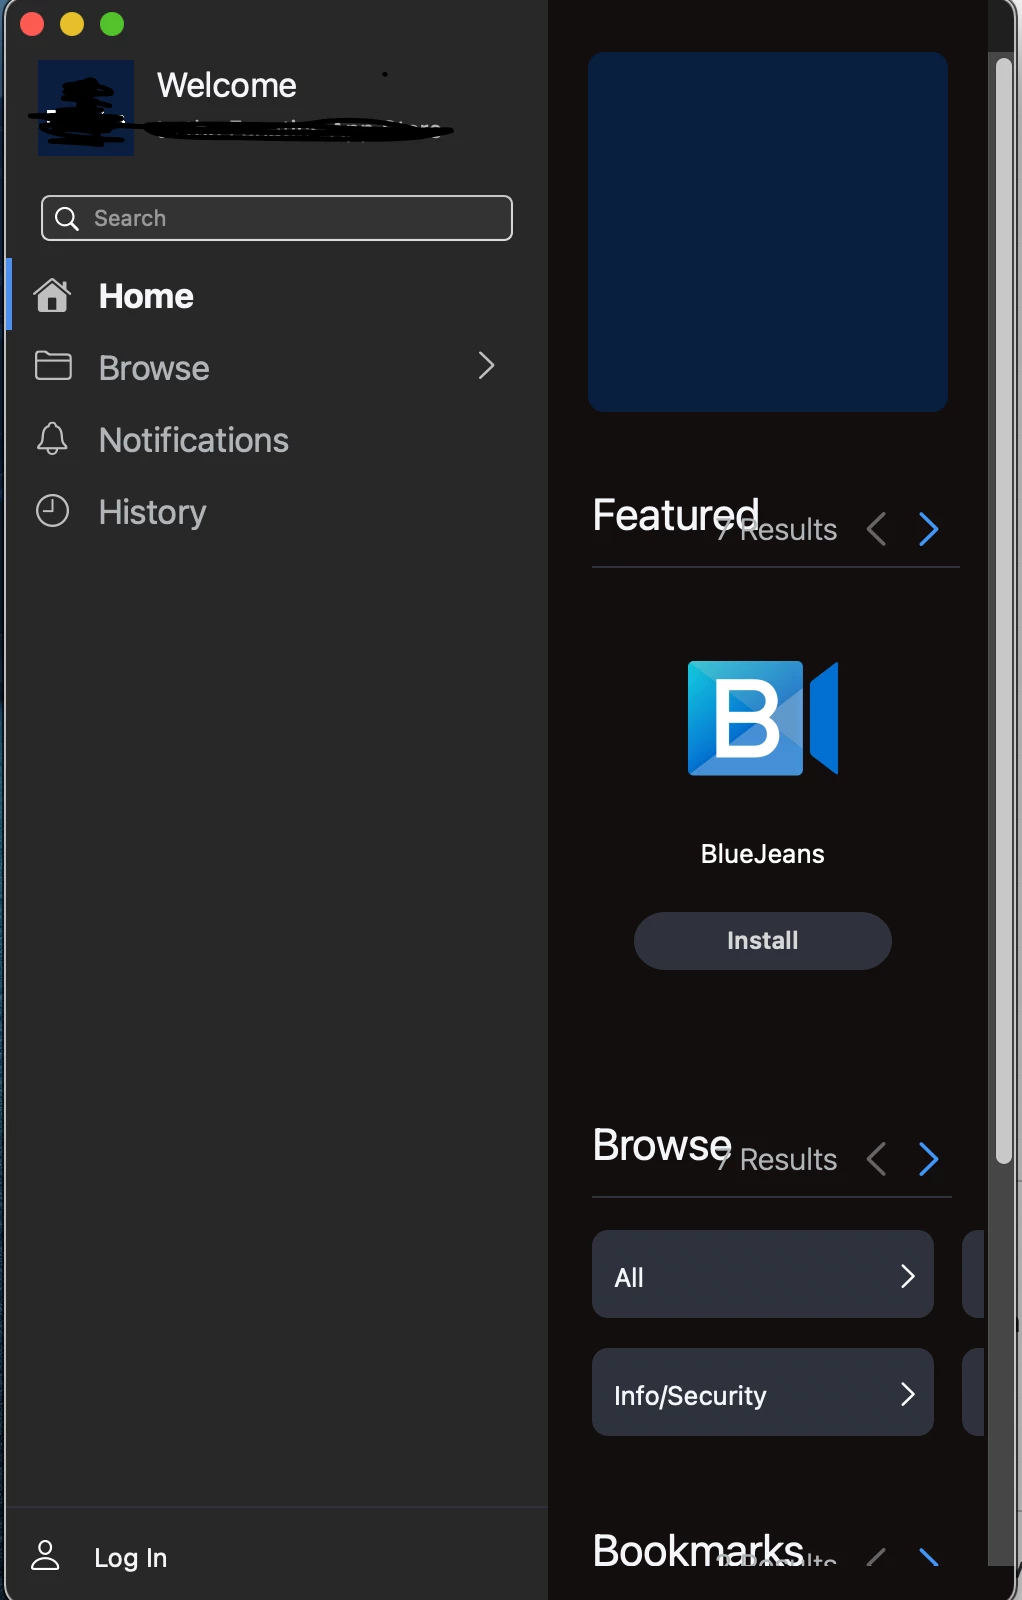This screenshot has width=1022, height=1600.
Task: Click the Home house icon
Action: tap(52, 296)
